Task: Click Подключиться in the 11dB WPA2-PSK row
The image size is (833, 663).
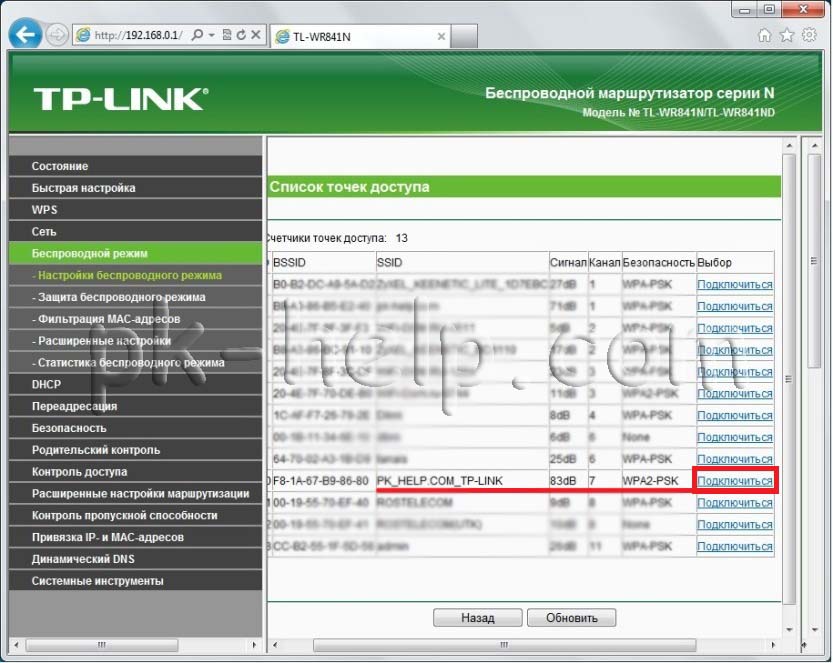Action: click(x=735, y=394)
